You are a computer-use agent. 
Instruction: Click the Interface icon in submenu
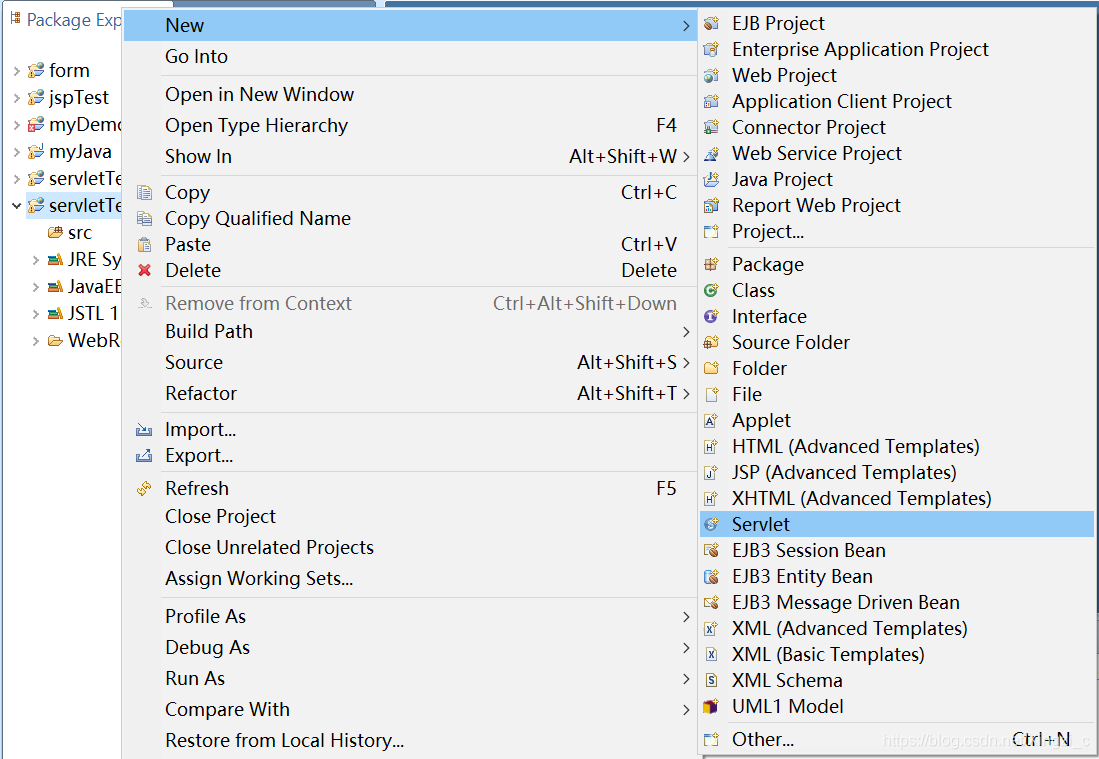click(711, 316)
